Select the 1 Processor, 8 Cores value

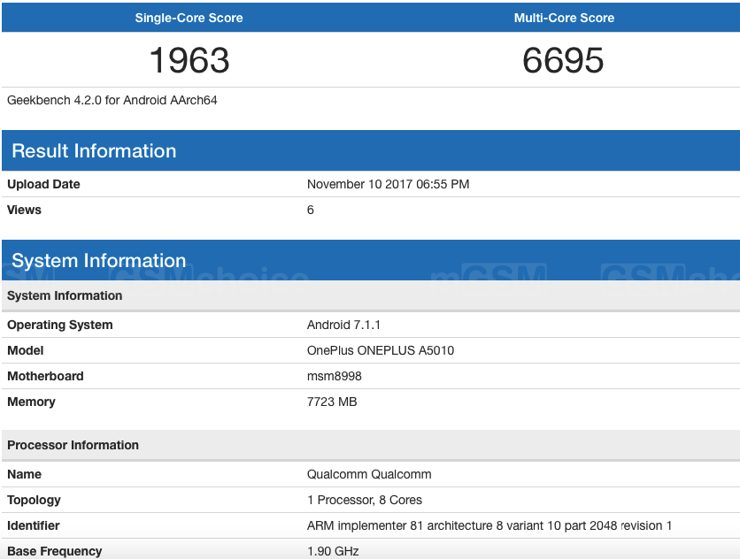point(364,500)
